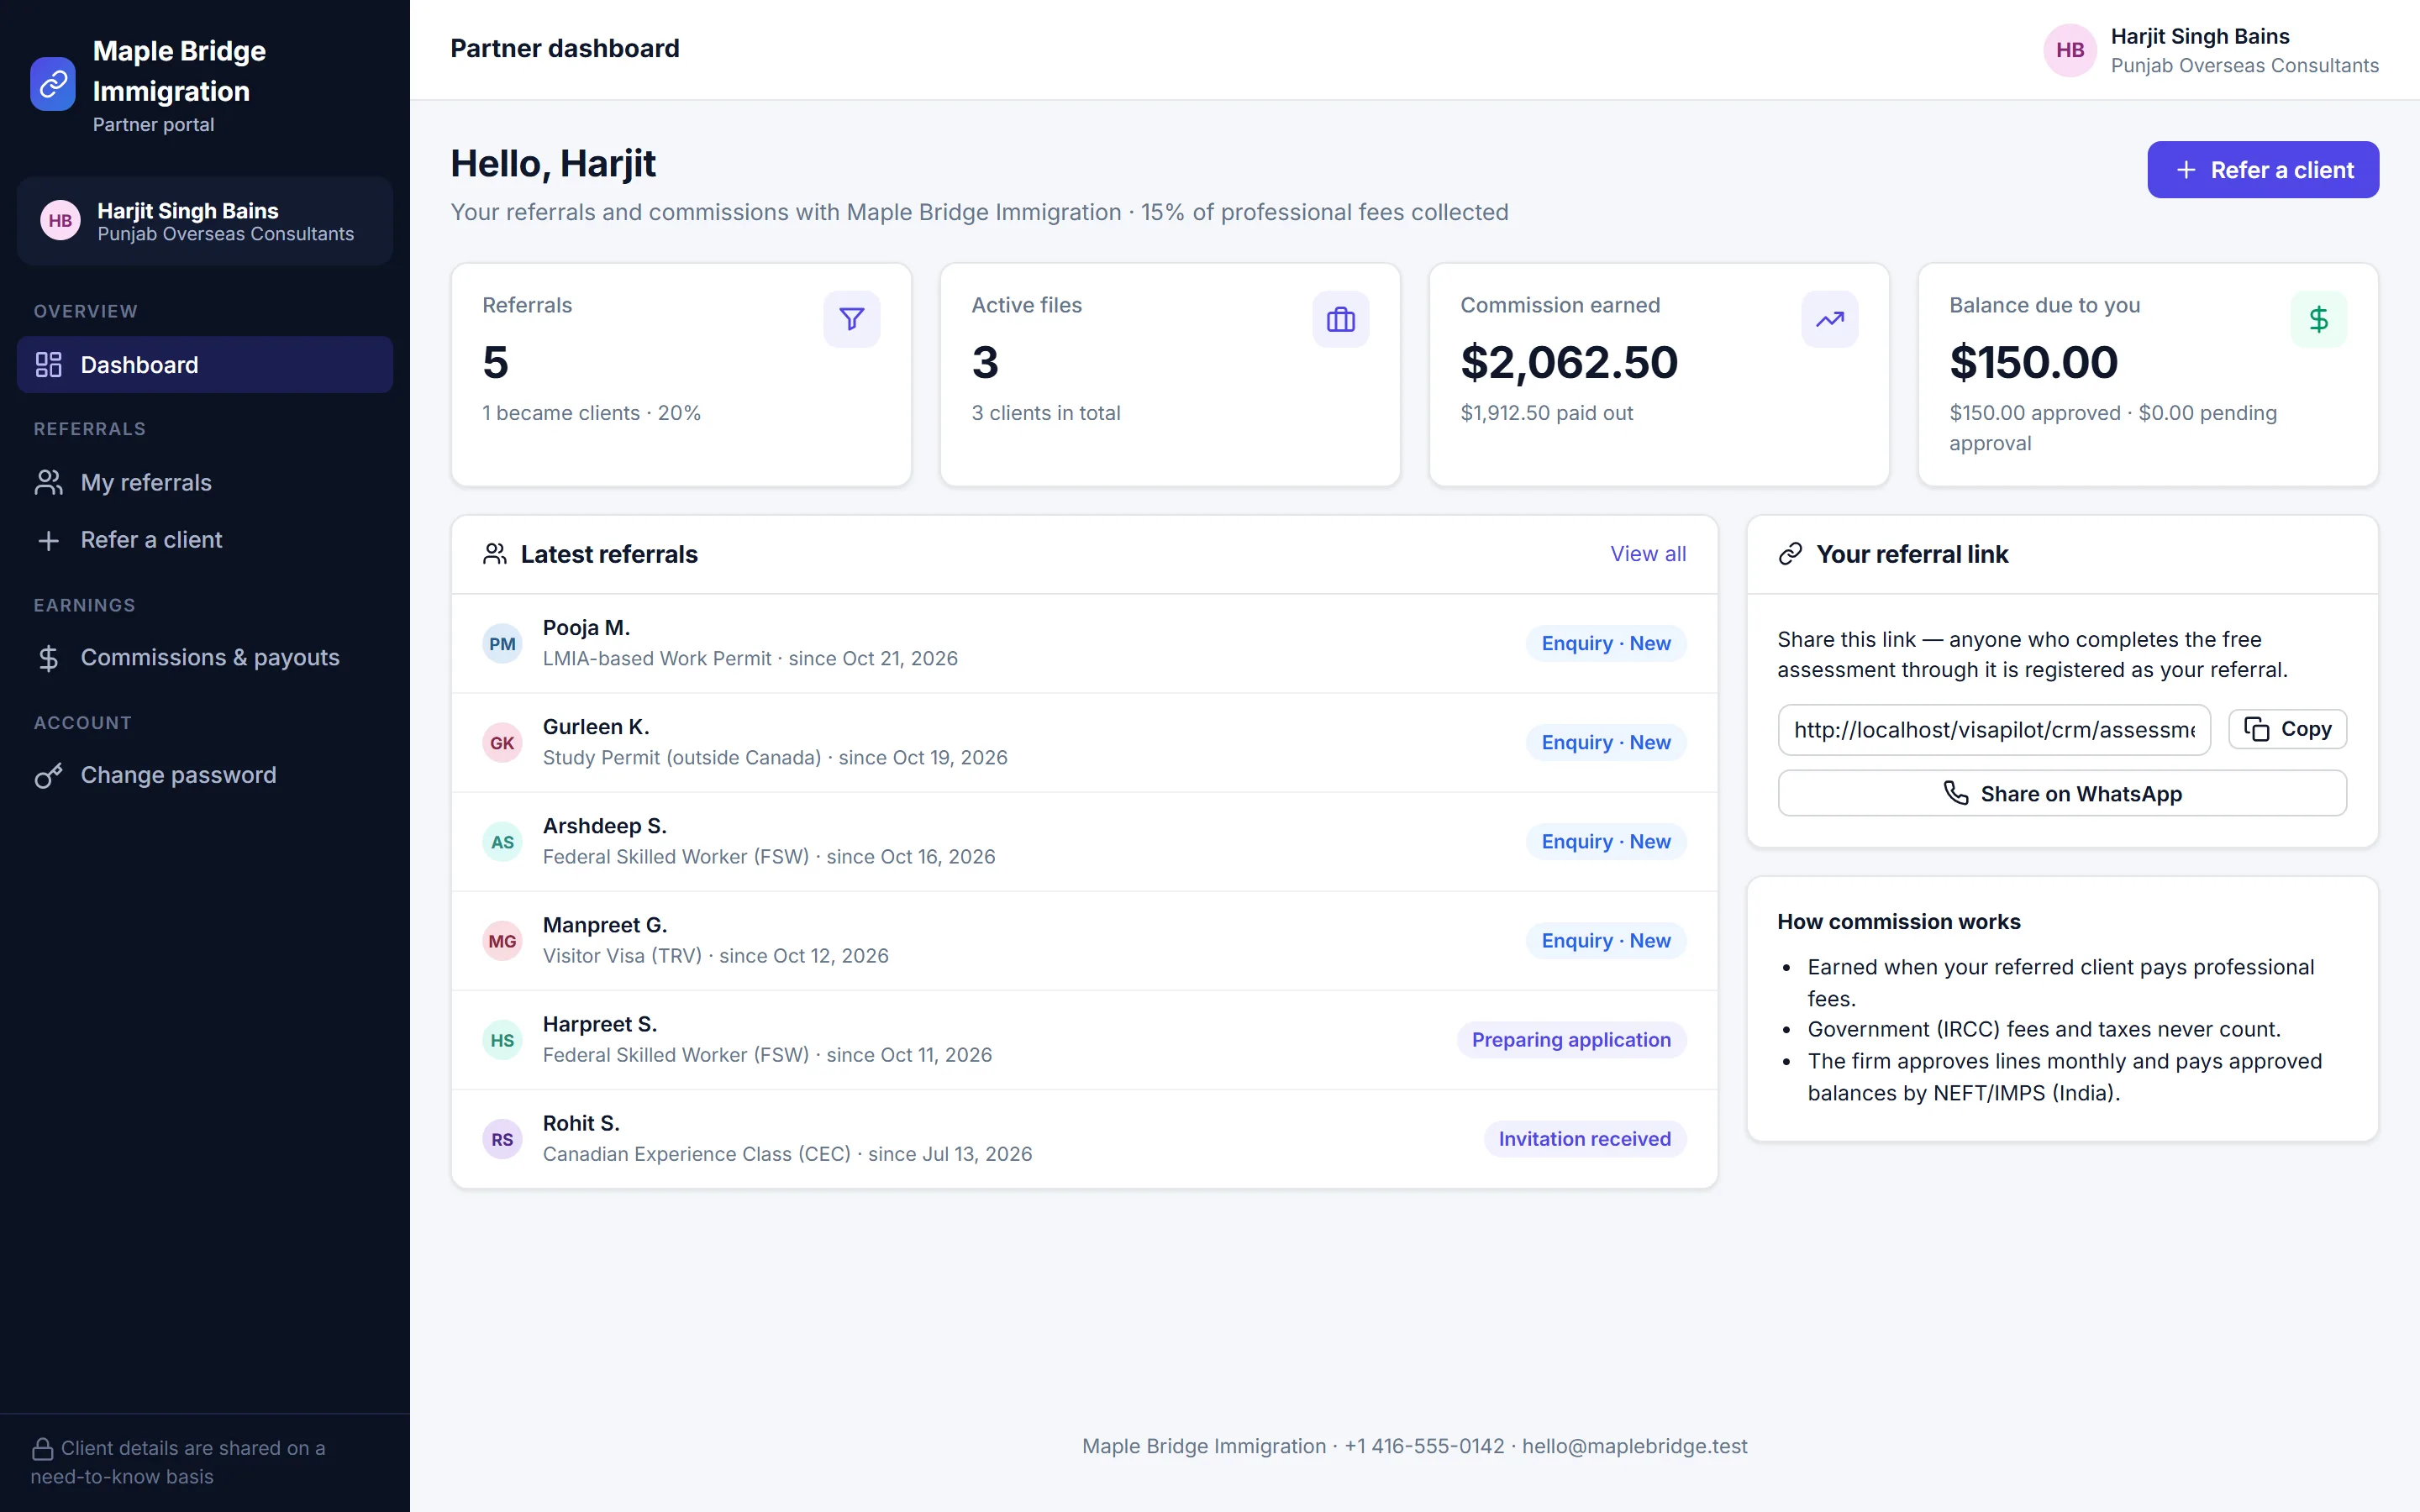Image resolution: width=2420 pixels, height=1512 pixels.
Task: Click hello@maplebridge.test in the footer
Action: (1634, 1446)
